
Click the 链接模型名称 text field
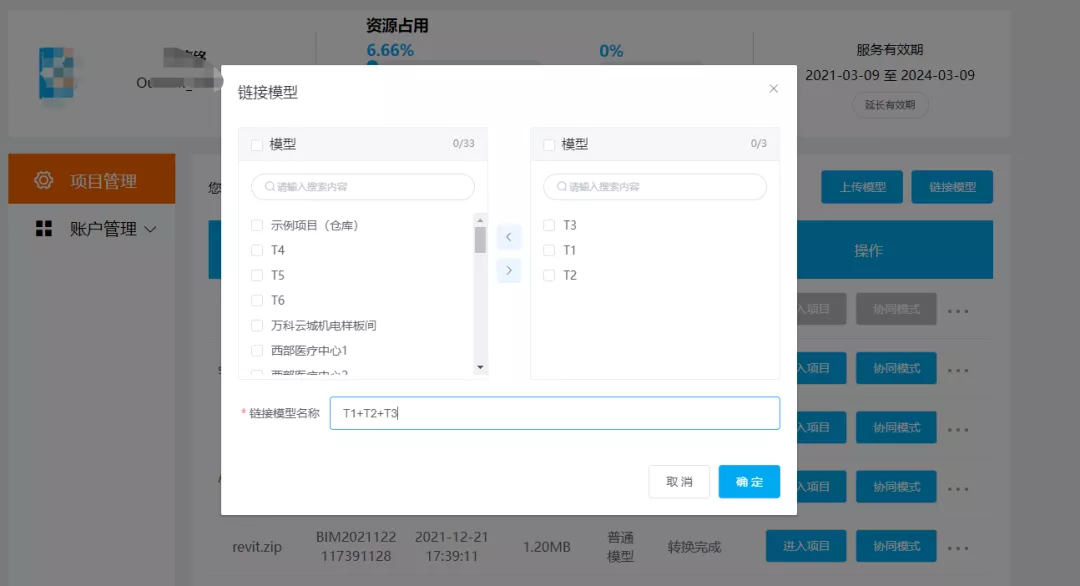(x=554, y=413)
